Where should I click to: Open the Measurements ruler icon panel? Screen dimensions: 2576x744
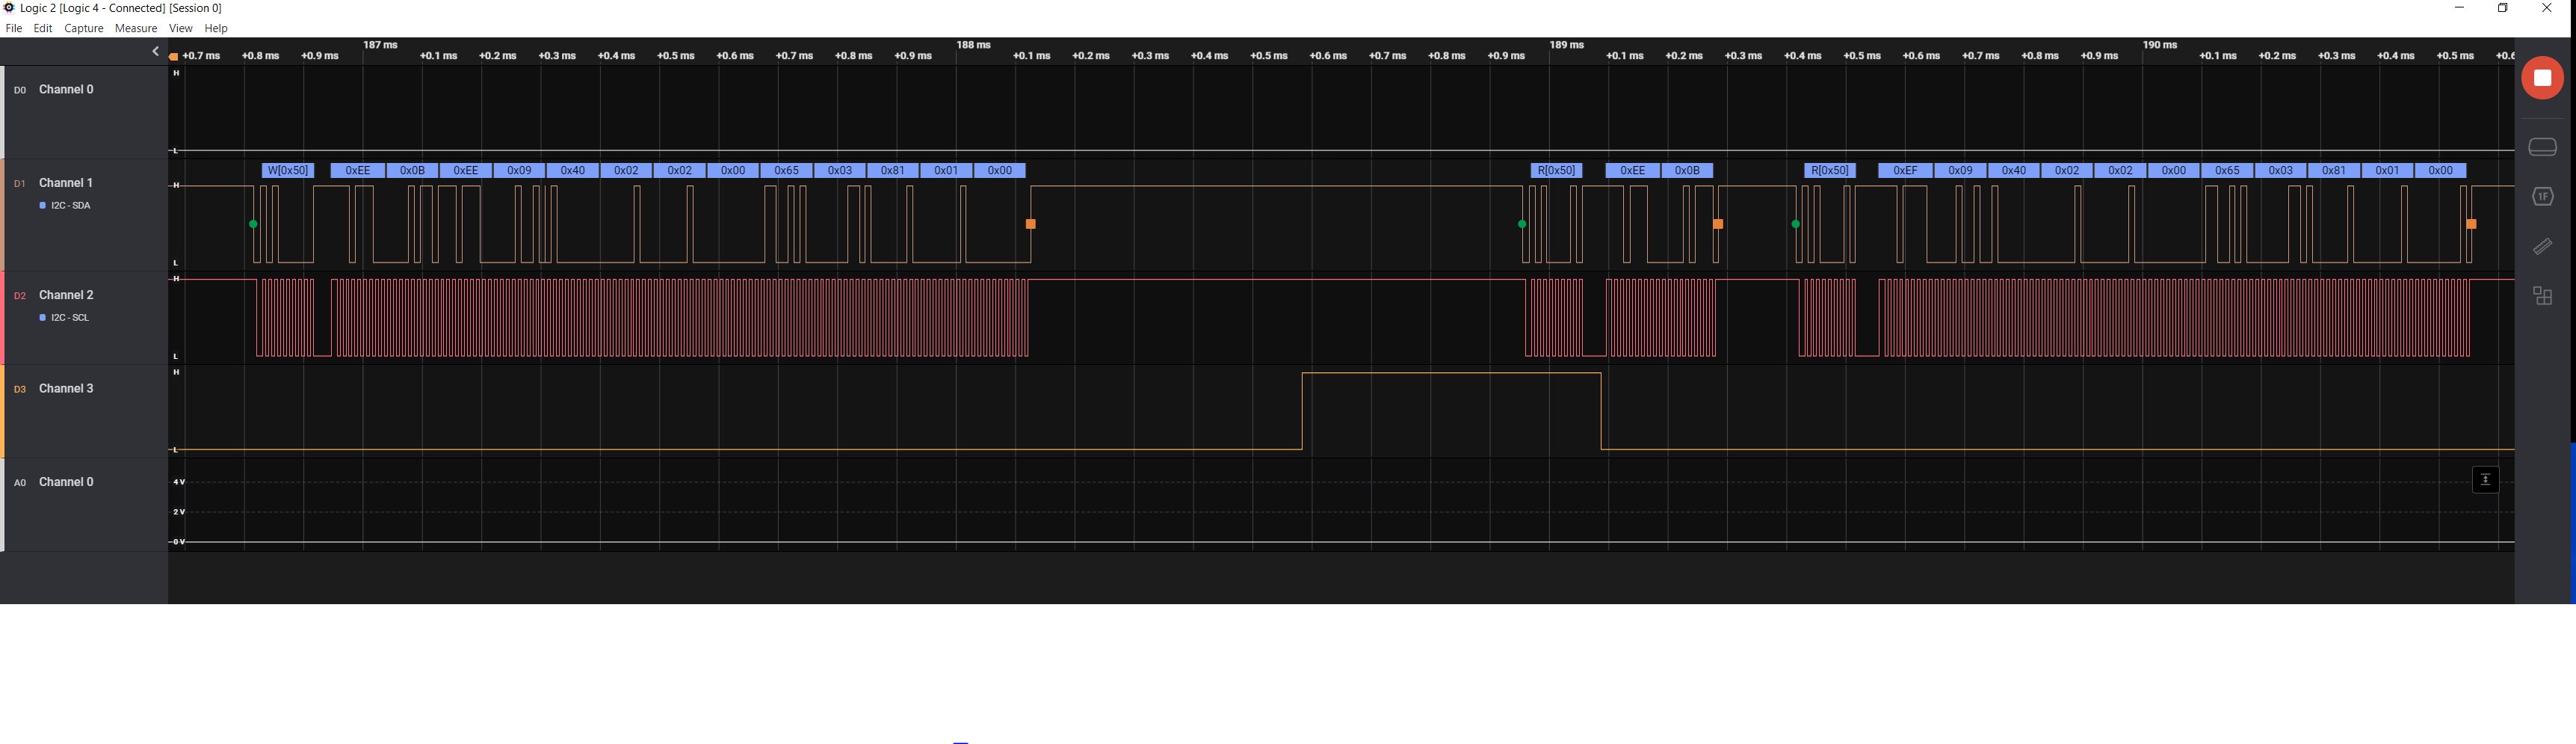pos(2542,246)
